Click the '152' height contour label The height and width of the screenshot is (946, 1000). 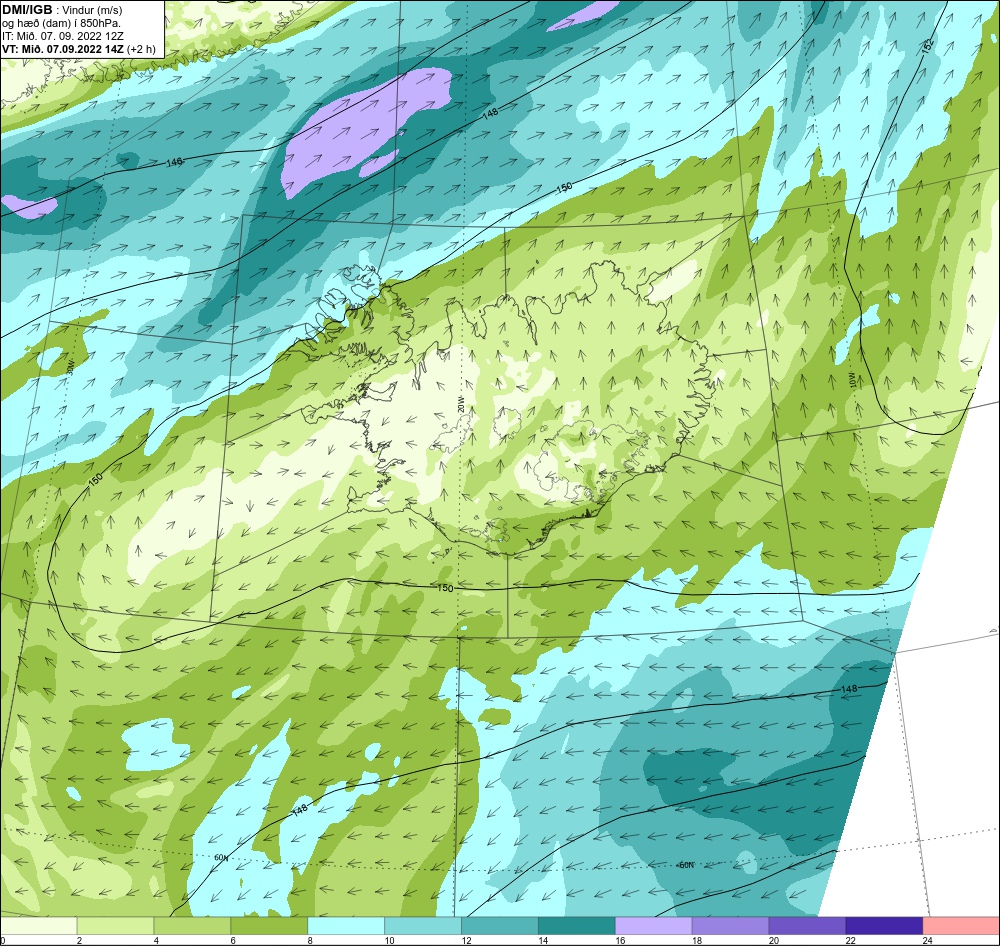point(928,46)
